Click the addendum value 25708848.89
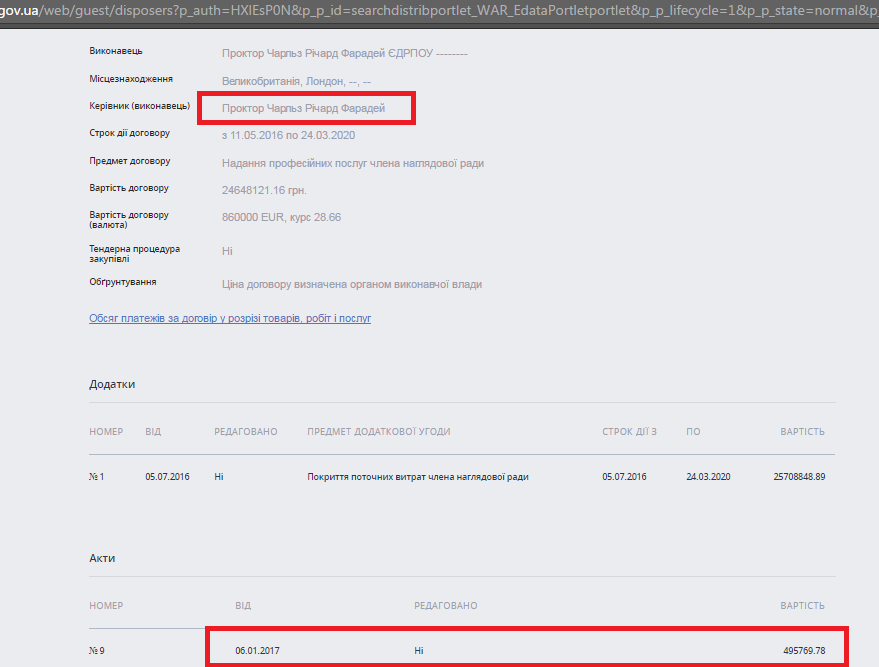 coord(799,477)
